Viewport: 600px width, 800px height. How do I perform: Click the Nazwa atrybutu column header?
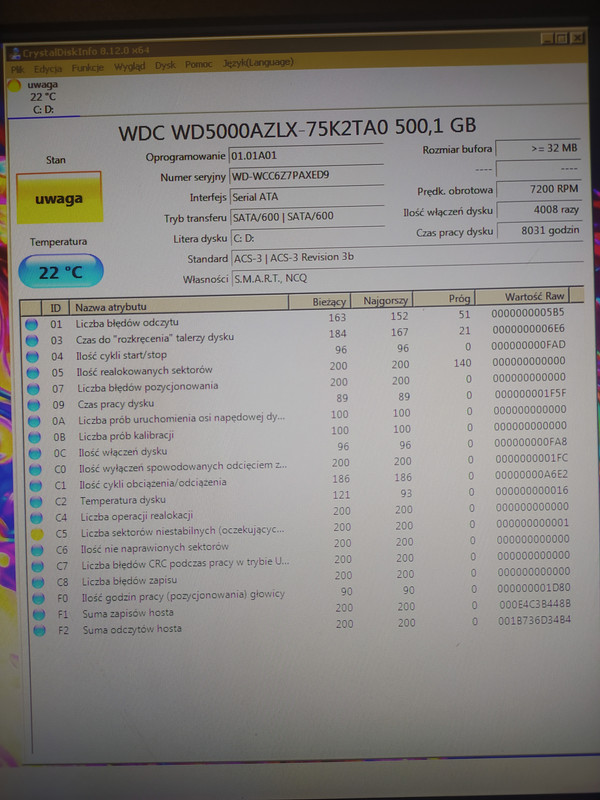(179, 305)
